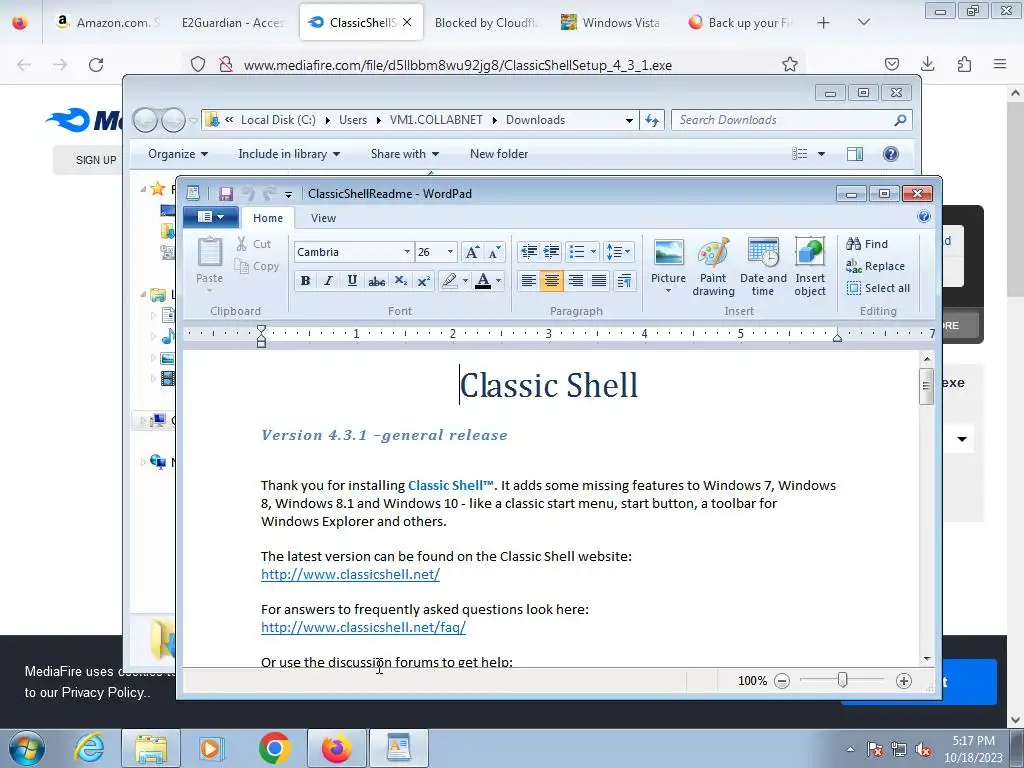Justify text in WordPad
1024x768 pixels.
click(x=599, y=281)
